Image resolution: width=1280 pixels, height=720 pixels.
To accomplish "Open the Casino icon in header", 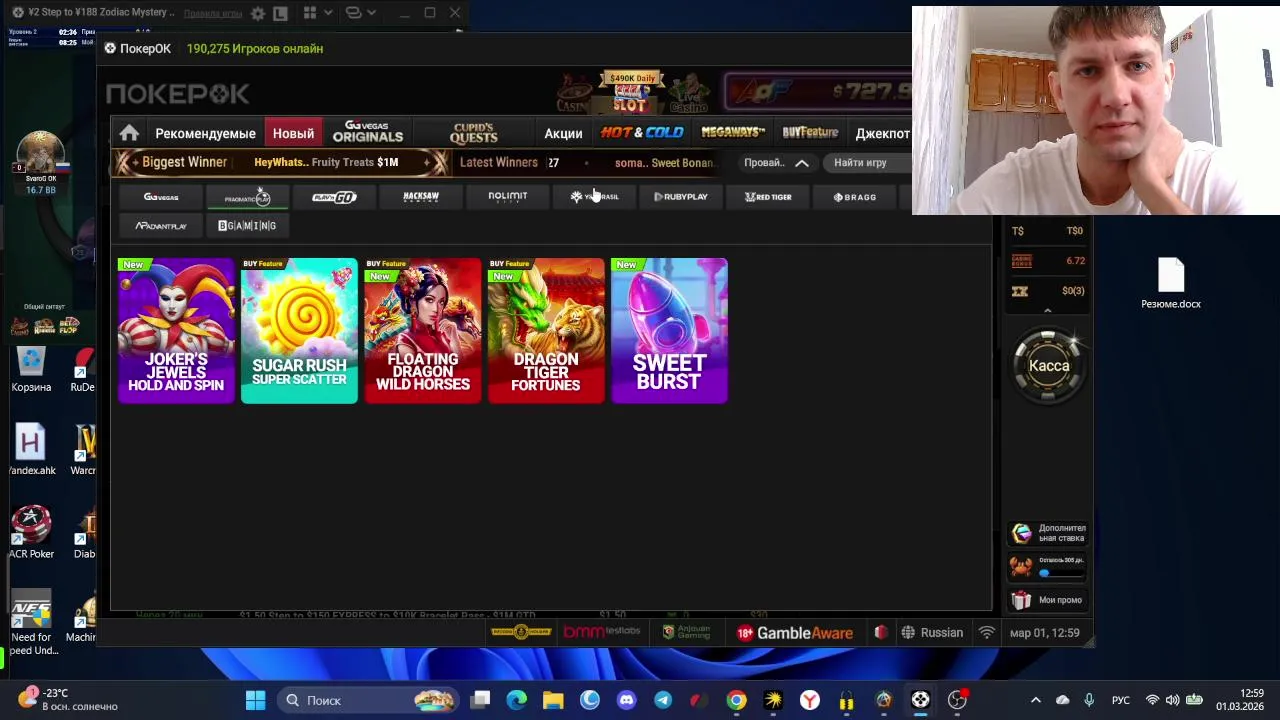I will click(574, 94).
